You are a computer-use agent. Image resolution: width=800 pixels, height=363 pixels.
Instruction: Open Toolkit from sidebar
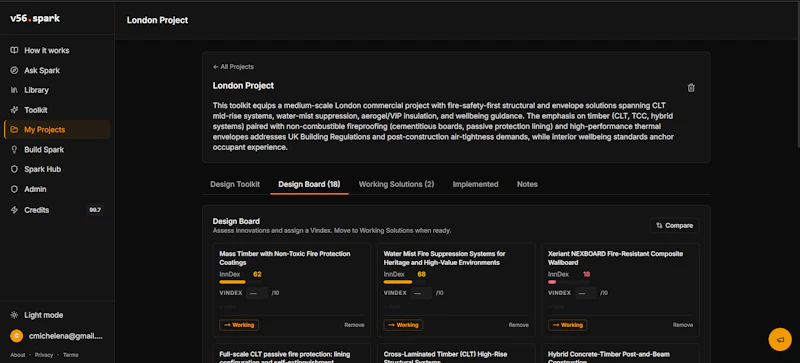click(x=57, y=110)
